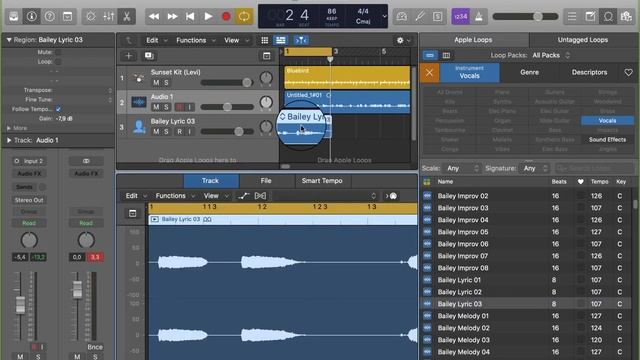Open the Loop Packs All Packs dropdown
Image resolution: width=640 pixels, height=360 pixels.
(x=551, y=55)
